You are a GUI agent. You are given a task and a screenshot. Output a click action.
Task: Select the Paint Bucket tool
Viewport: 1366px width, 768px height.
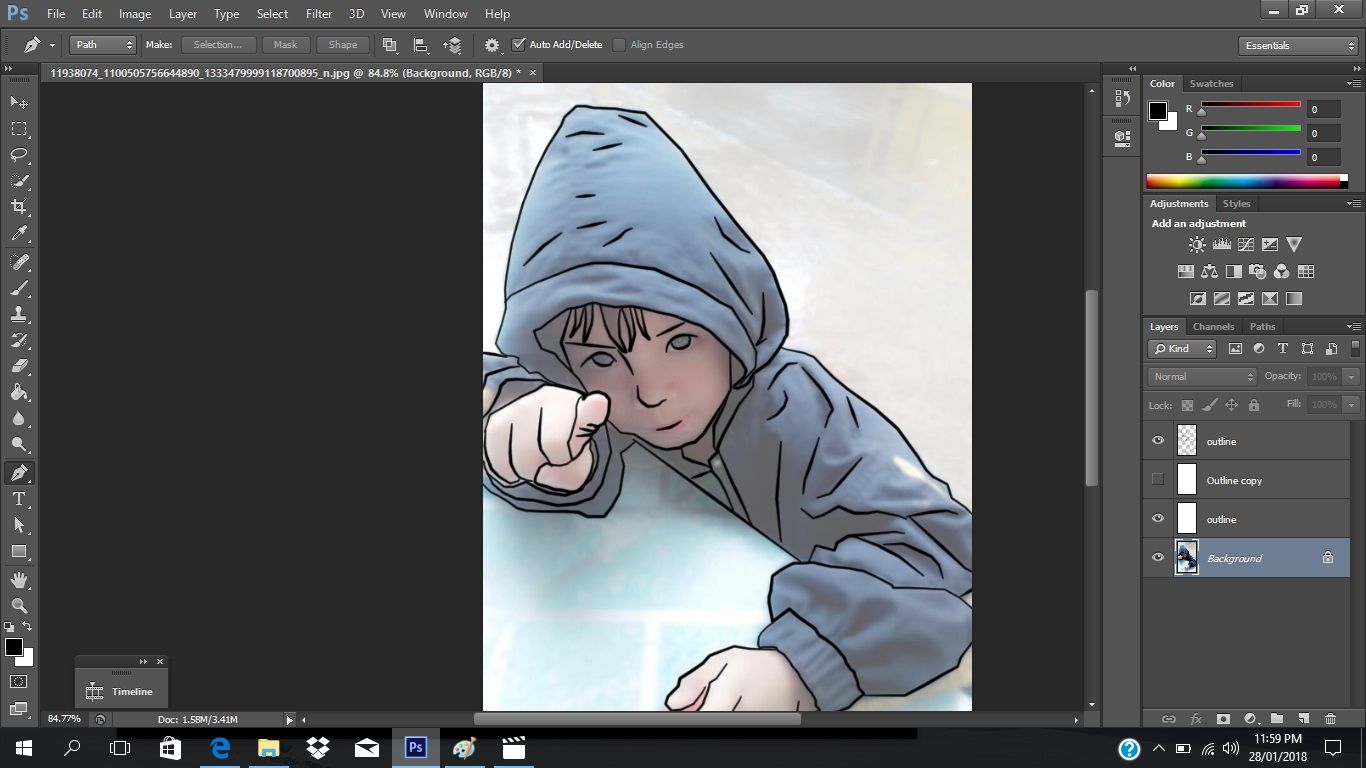point(19,392)
